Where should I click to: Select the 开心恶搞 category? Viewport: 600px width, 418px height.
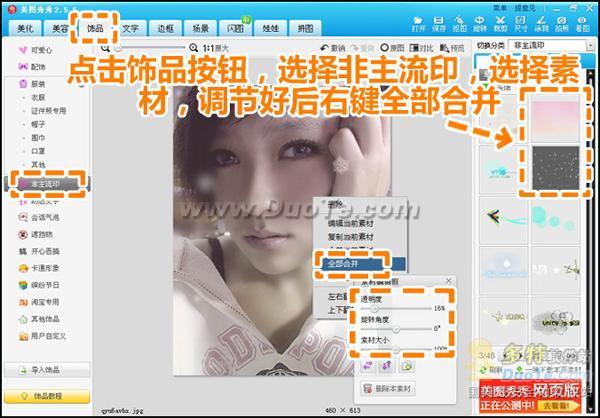(x=39, y=251)
